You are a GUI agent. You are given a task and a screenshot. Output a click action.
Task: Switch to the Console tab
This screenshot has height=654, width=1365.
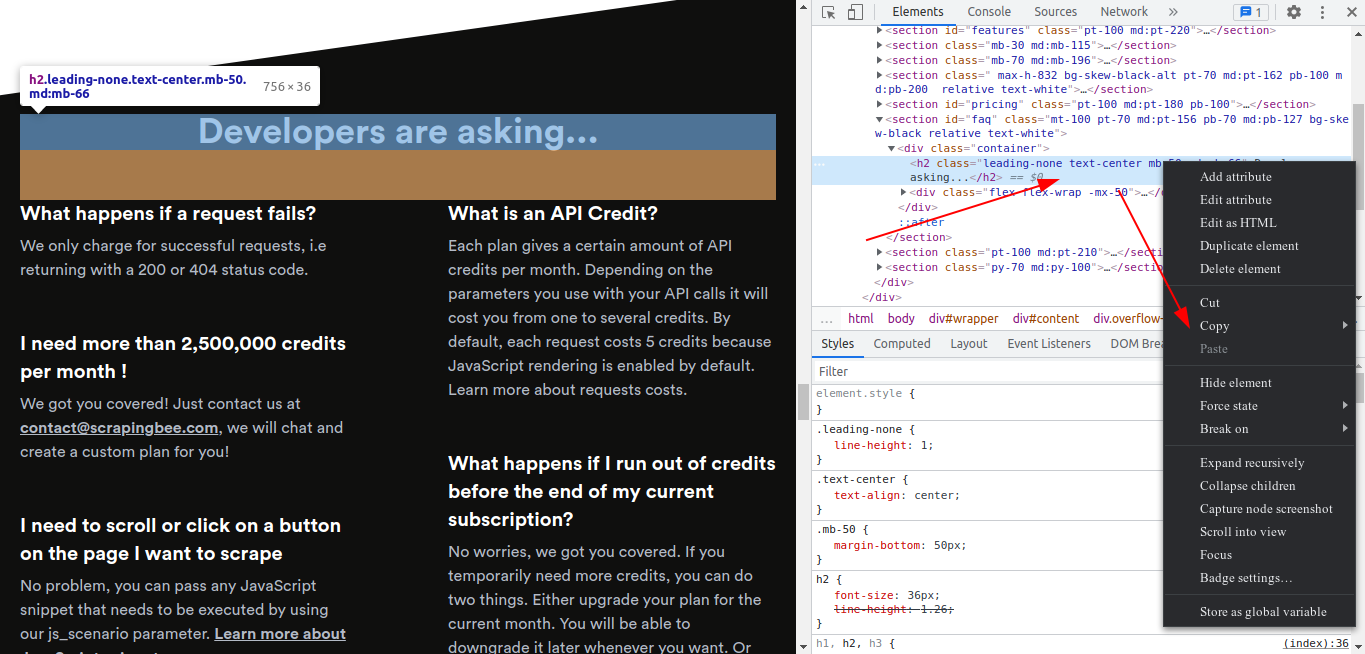click(x=989, y=12)
